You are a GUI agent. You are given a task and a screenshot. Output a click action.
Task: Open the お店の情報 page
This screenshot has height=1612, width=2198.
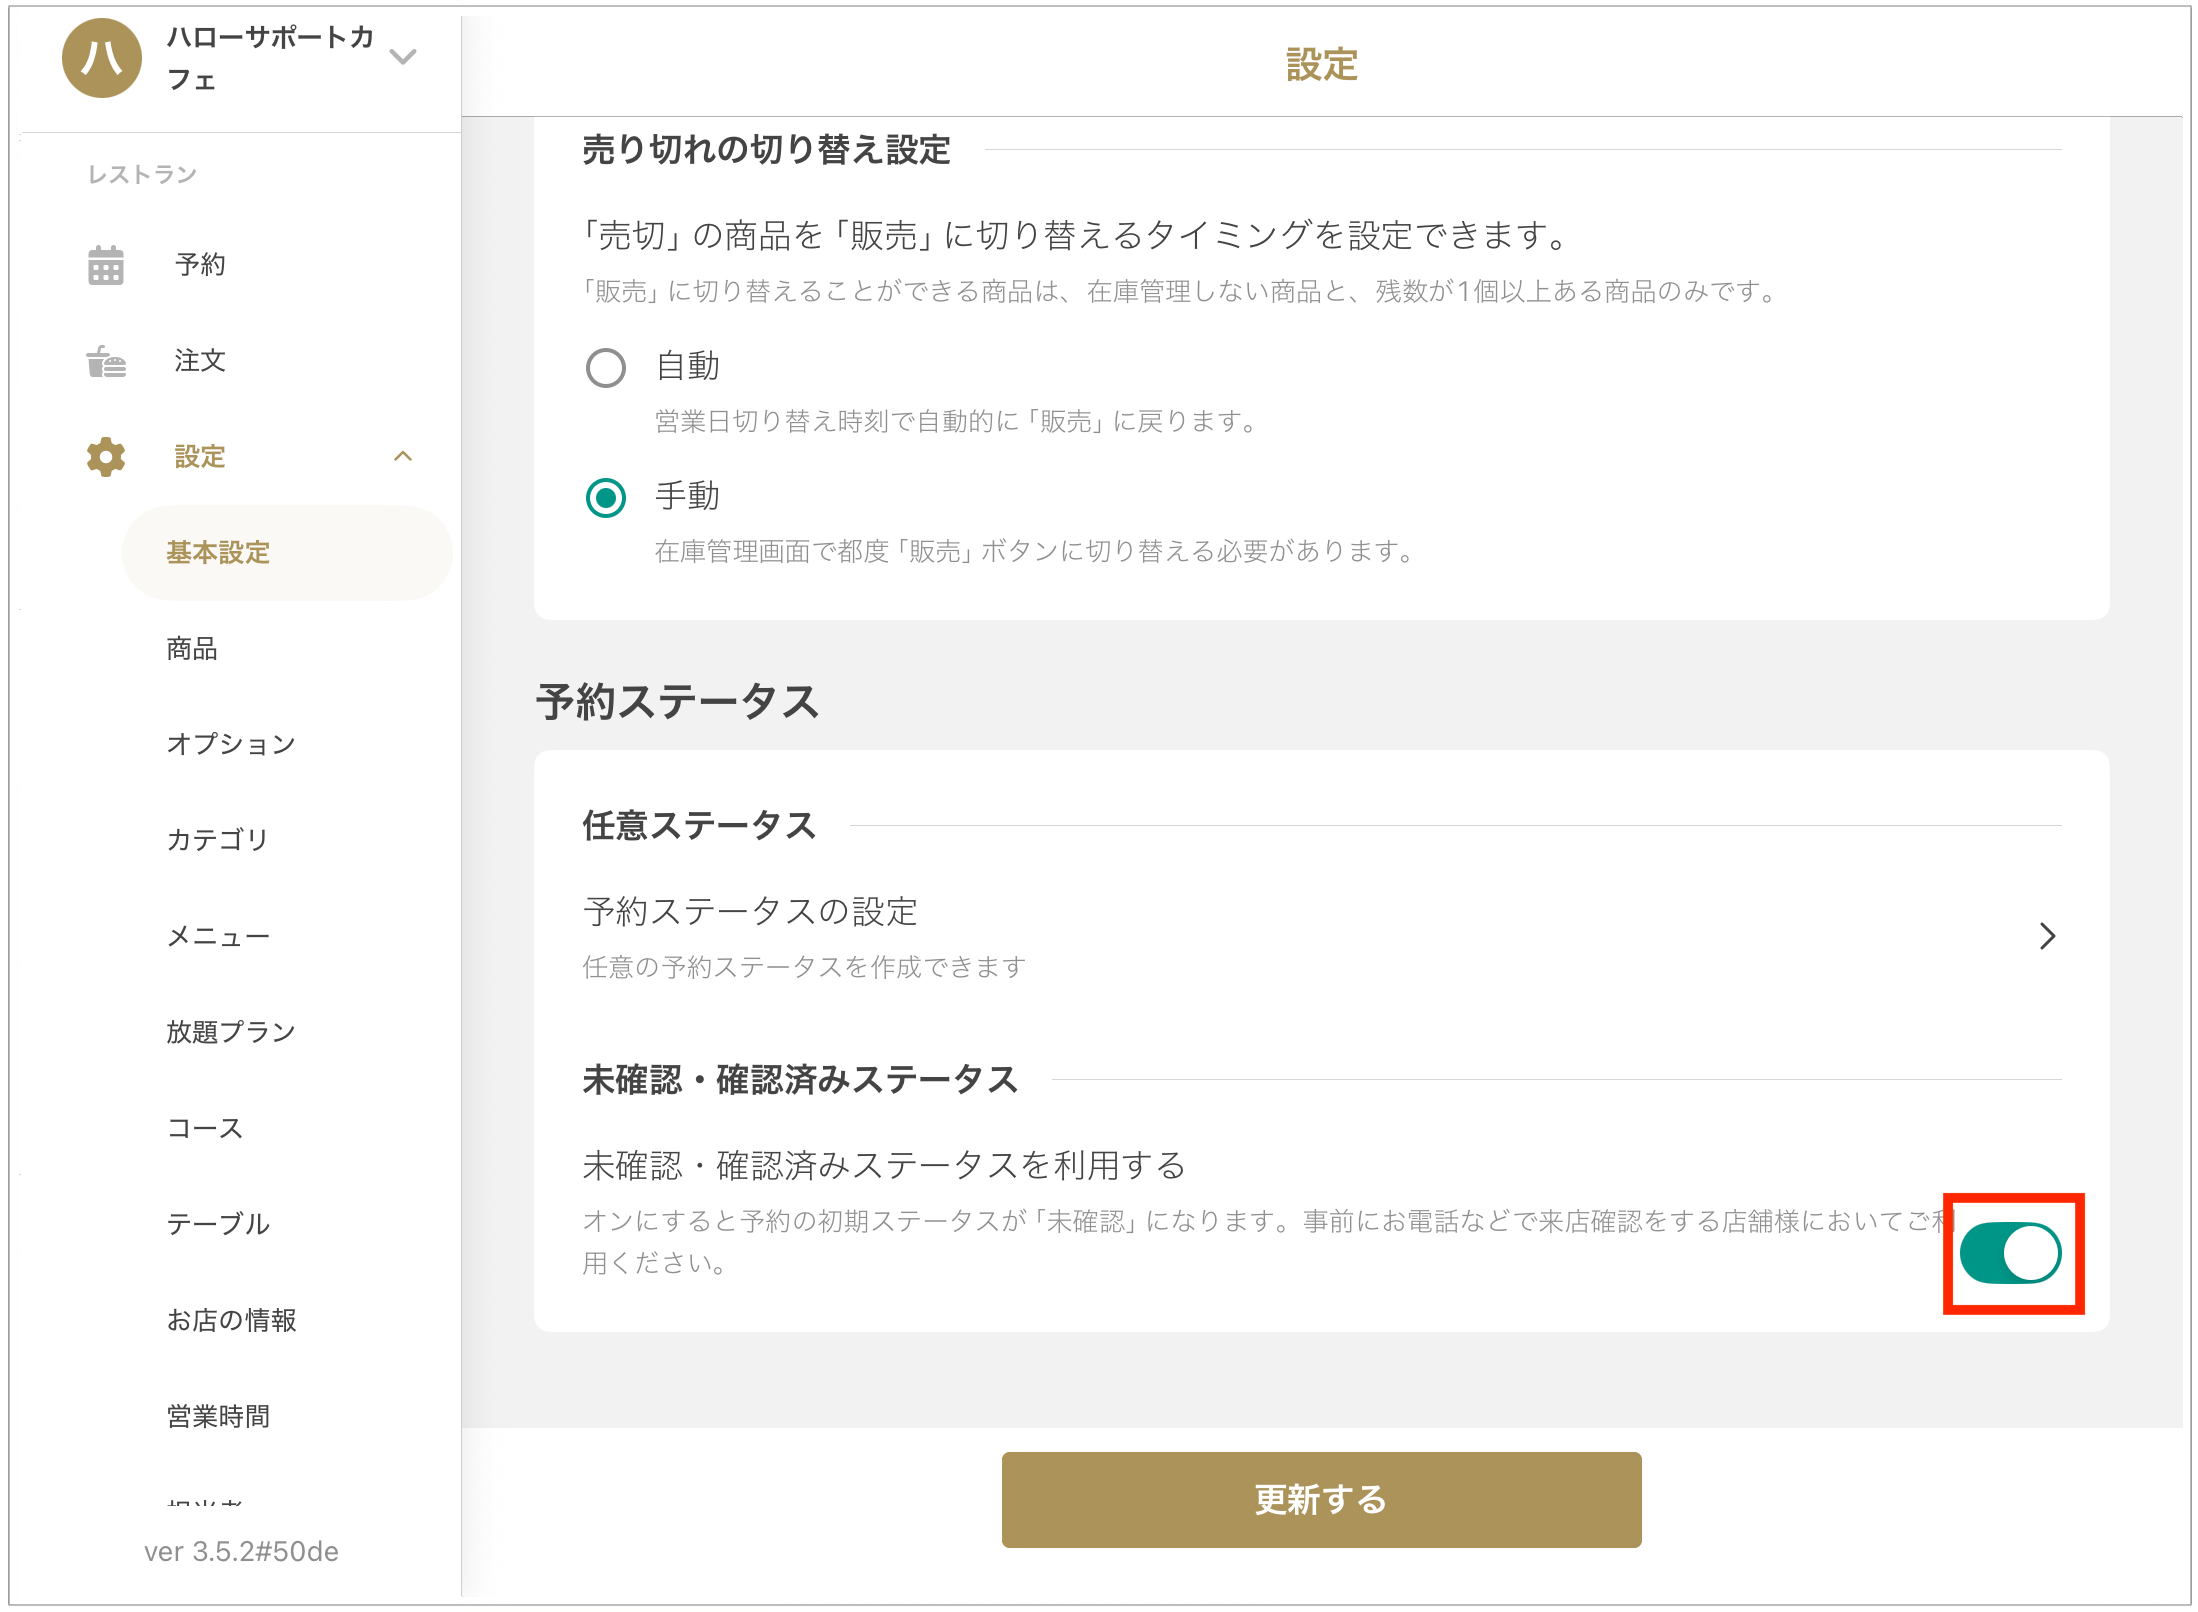coord(231,1320)
